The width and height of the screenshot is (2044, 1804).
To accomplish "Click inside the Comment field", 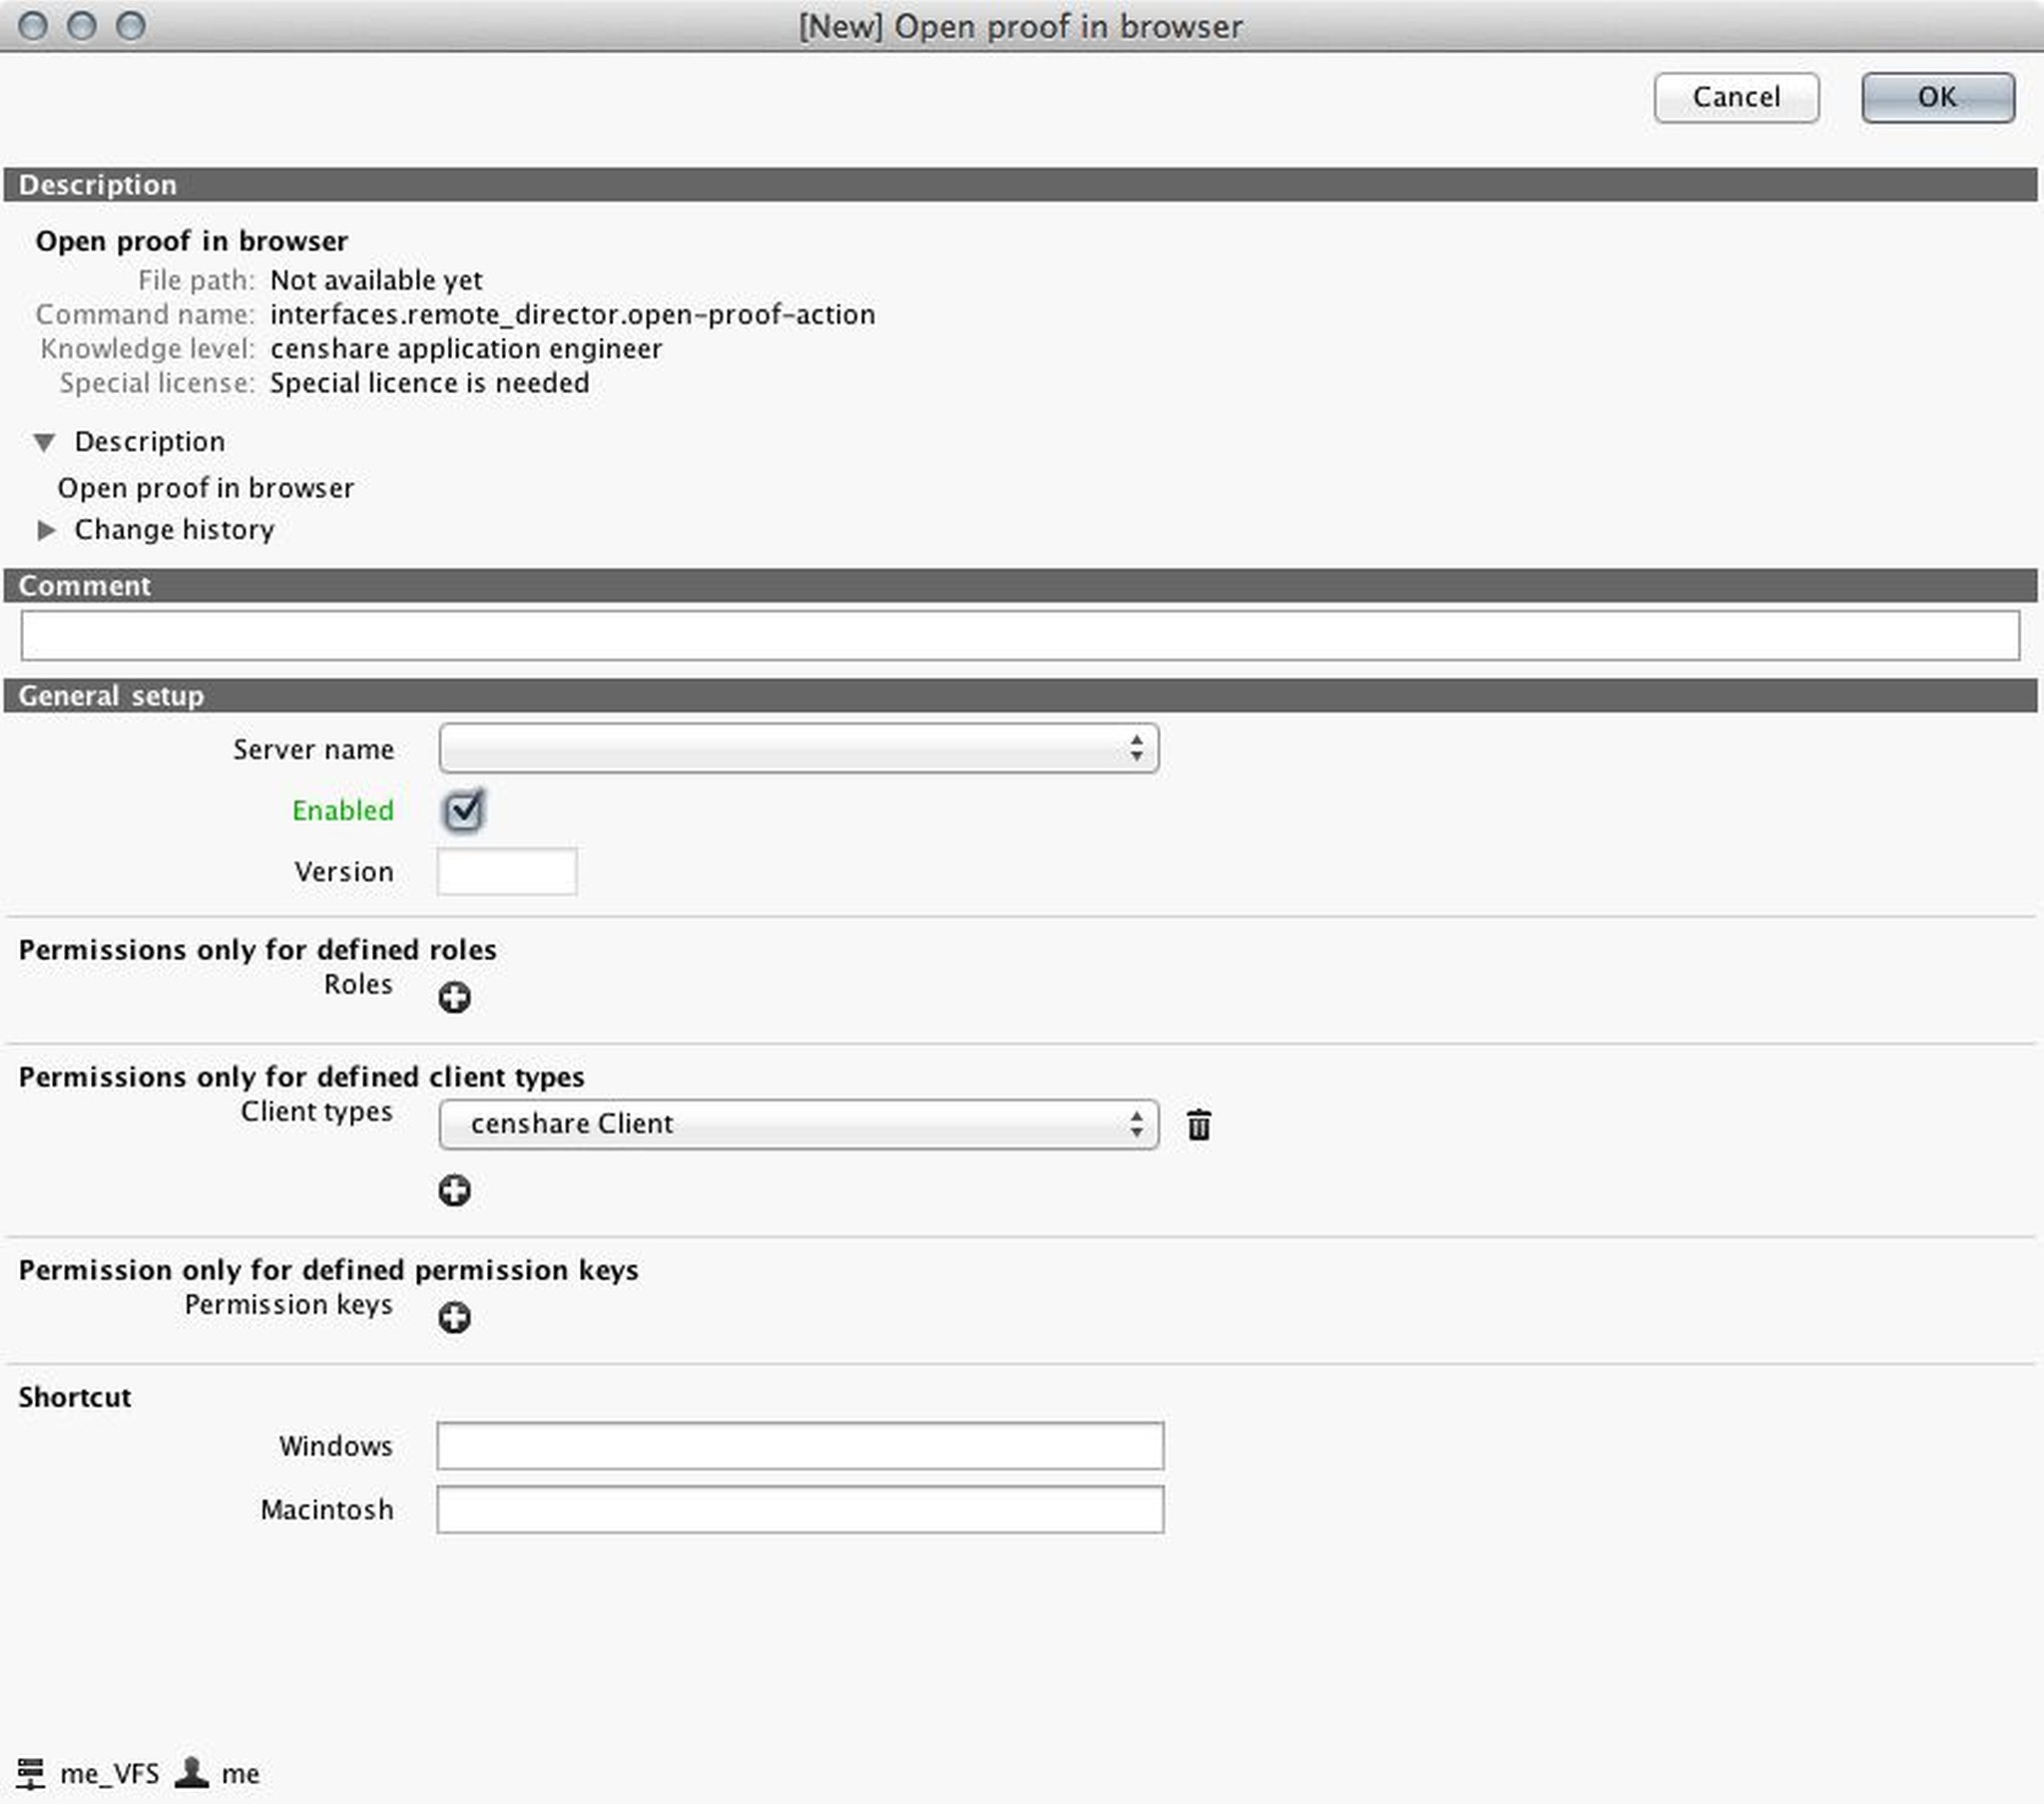I will click(x=1020, y=634).
